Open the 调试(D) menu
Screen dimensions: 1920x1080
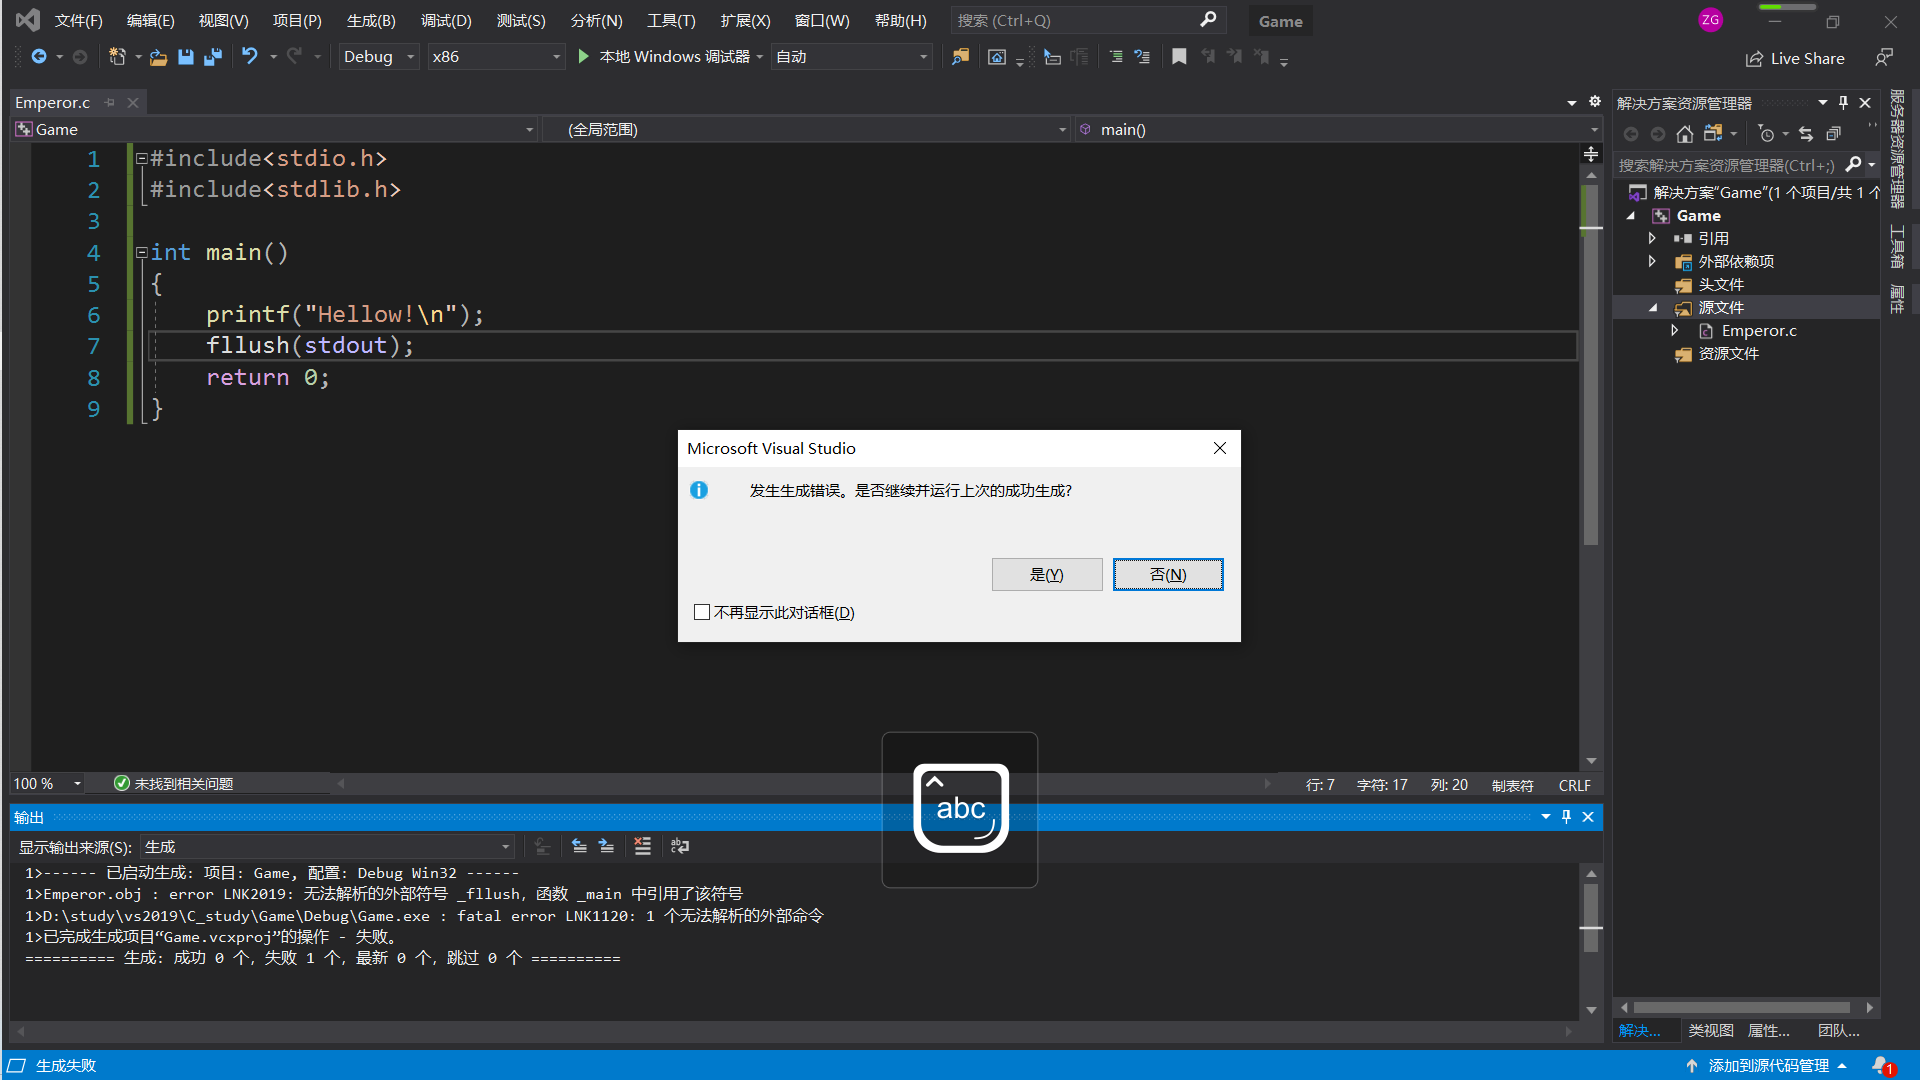[x=446, y=20]
